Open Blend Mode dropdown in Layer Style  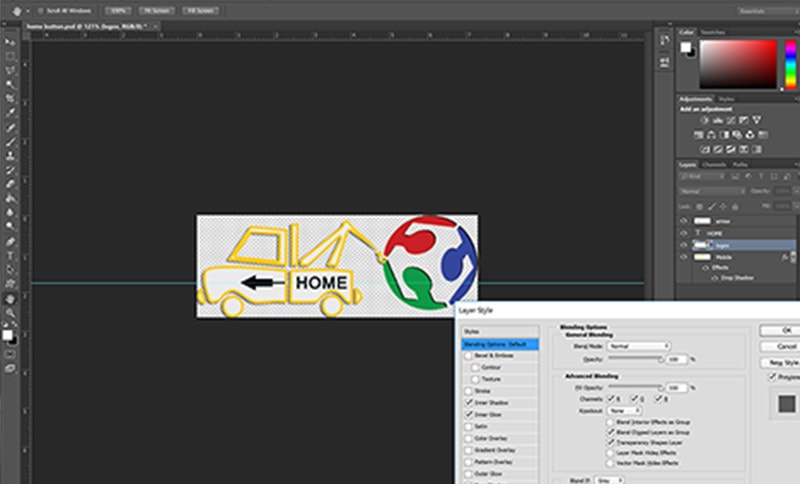tap(638, 346)
